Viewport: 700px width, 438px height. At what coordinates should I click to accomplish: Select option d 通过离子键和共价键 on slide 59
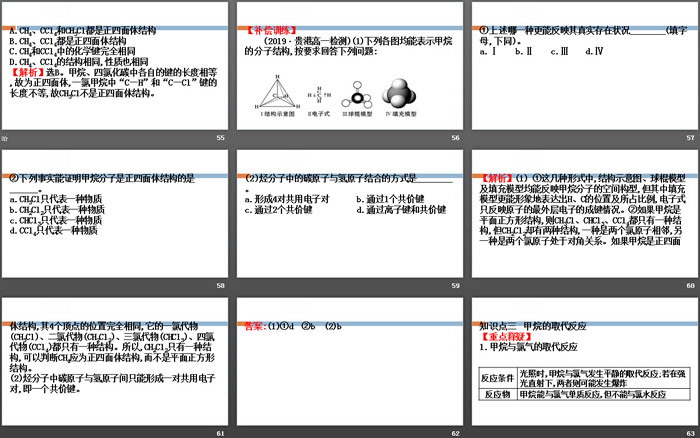[402, 211]
